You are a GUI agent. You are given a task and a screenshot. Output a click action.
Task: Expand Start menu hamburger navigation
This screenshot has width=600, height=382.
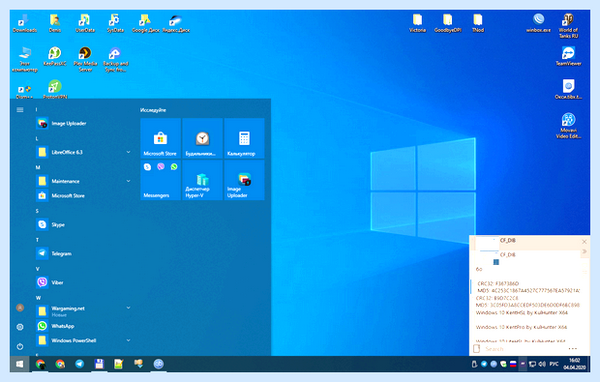tap(20, 110)
